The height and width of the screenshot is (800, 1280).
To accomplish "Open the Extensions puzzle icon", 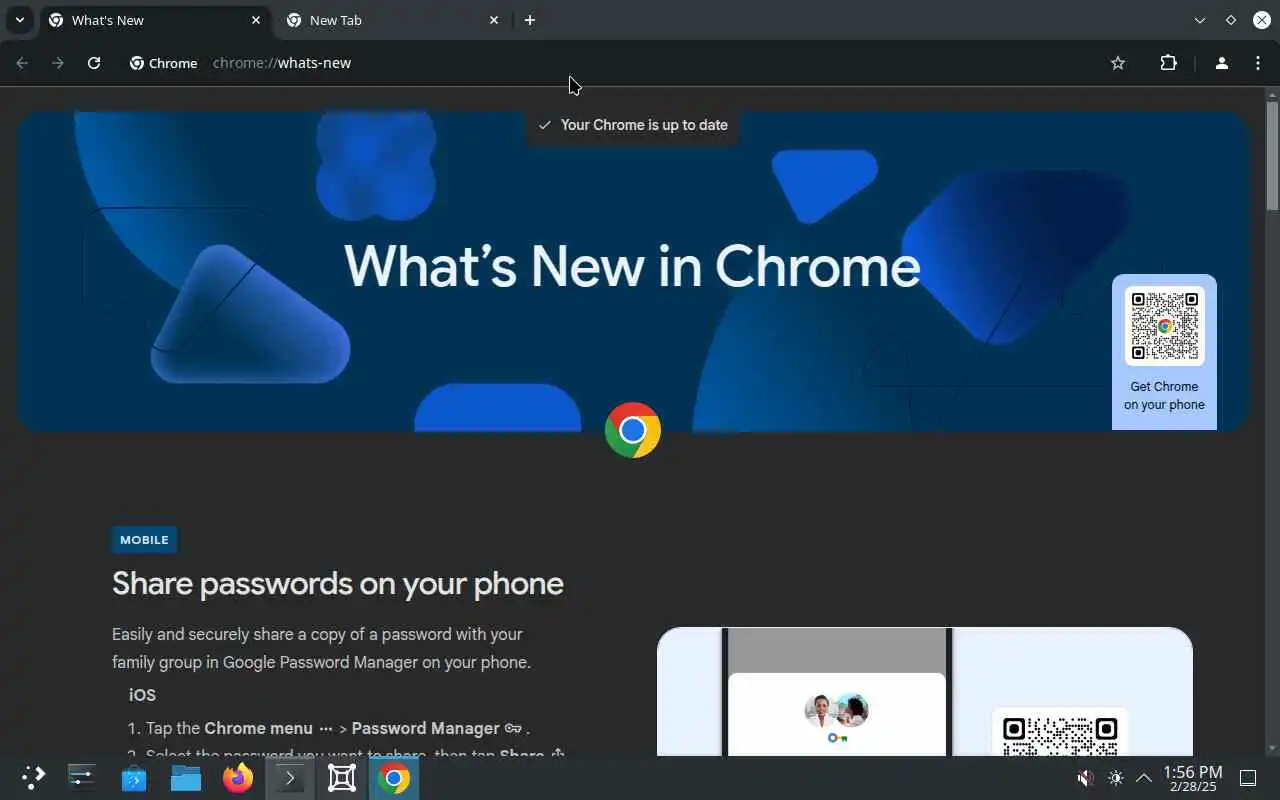I will (1168, 63).
